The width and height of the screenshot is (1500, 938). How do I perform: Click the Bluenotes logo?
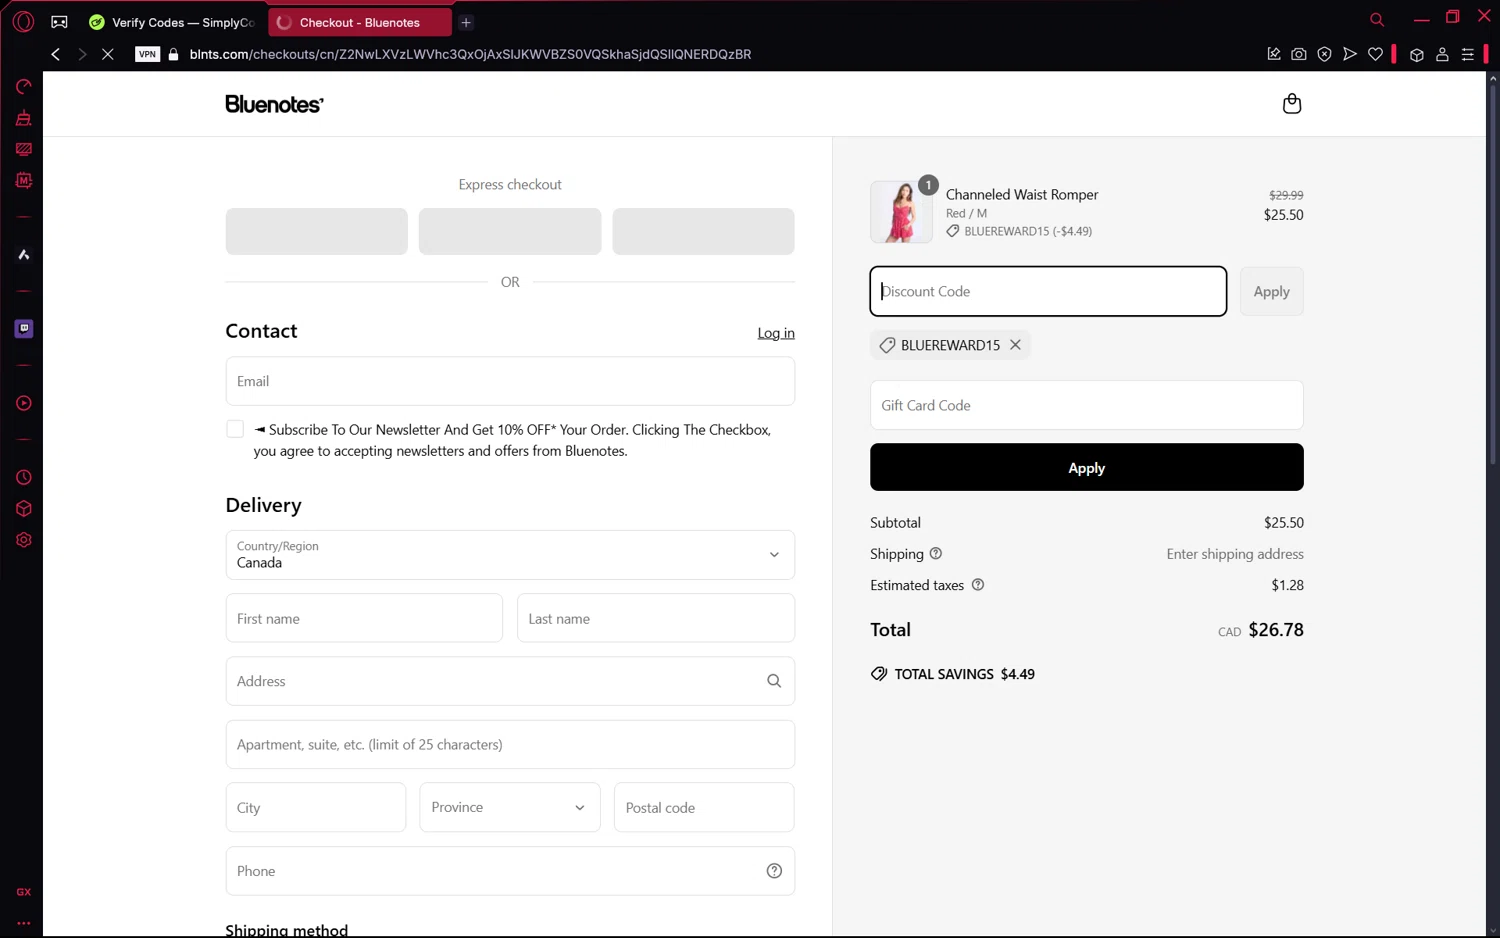point(274,104)
